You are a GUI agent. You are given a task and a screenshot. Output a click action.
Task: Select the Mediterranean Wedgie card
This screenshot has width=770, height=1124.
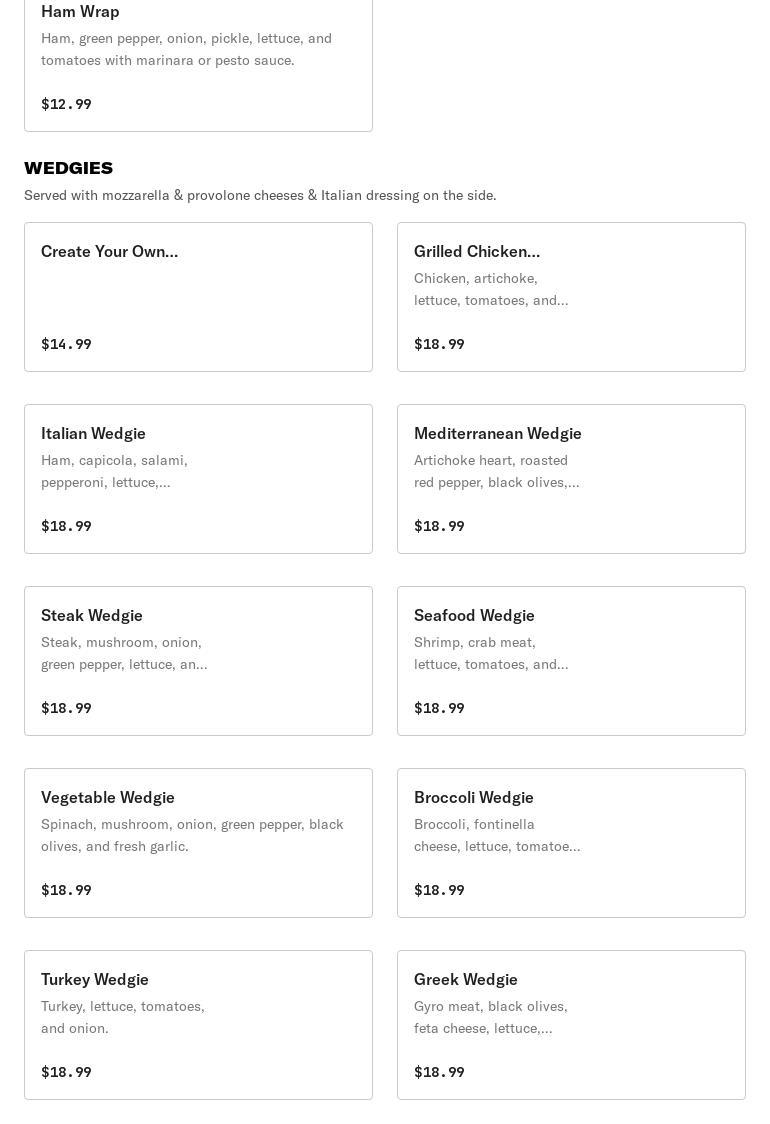pyautogui.click(x=571, y=478)
